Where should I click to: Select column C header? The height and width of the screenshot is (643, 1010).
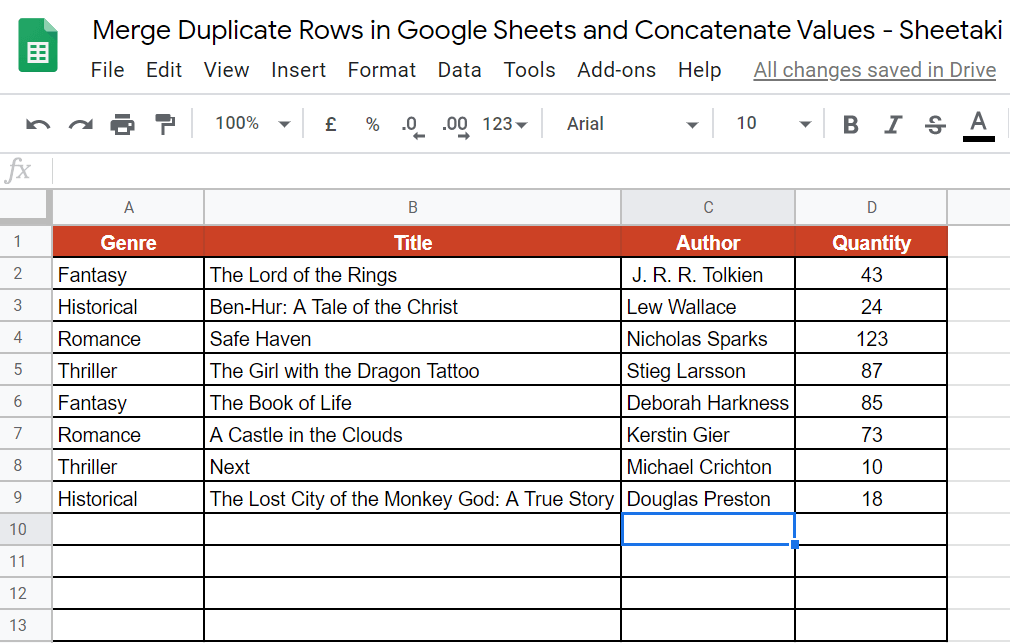pyautogui.click(x=708, y=207)
